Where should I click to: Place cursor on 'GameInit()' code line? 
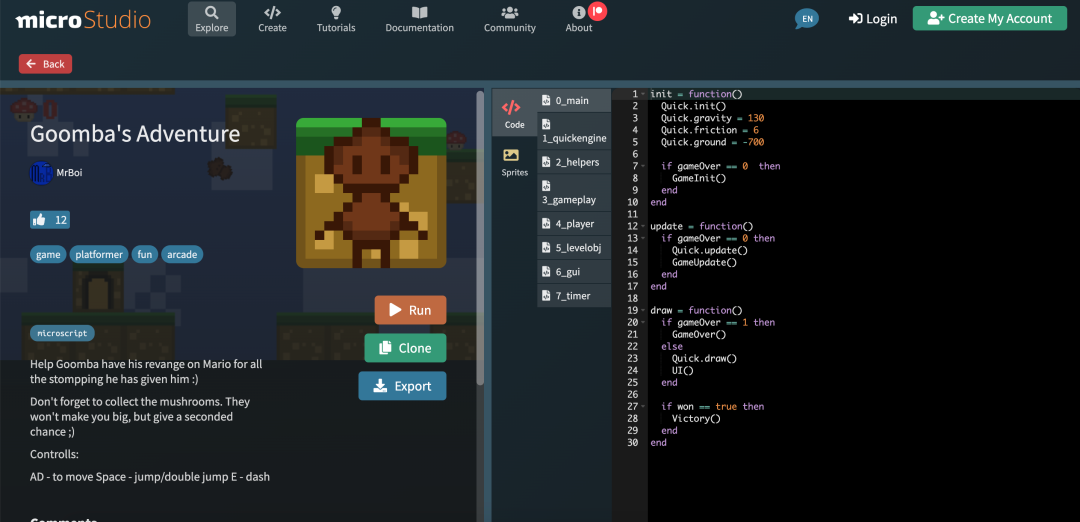(x=699, y=178)
